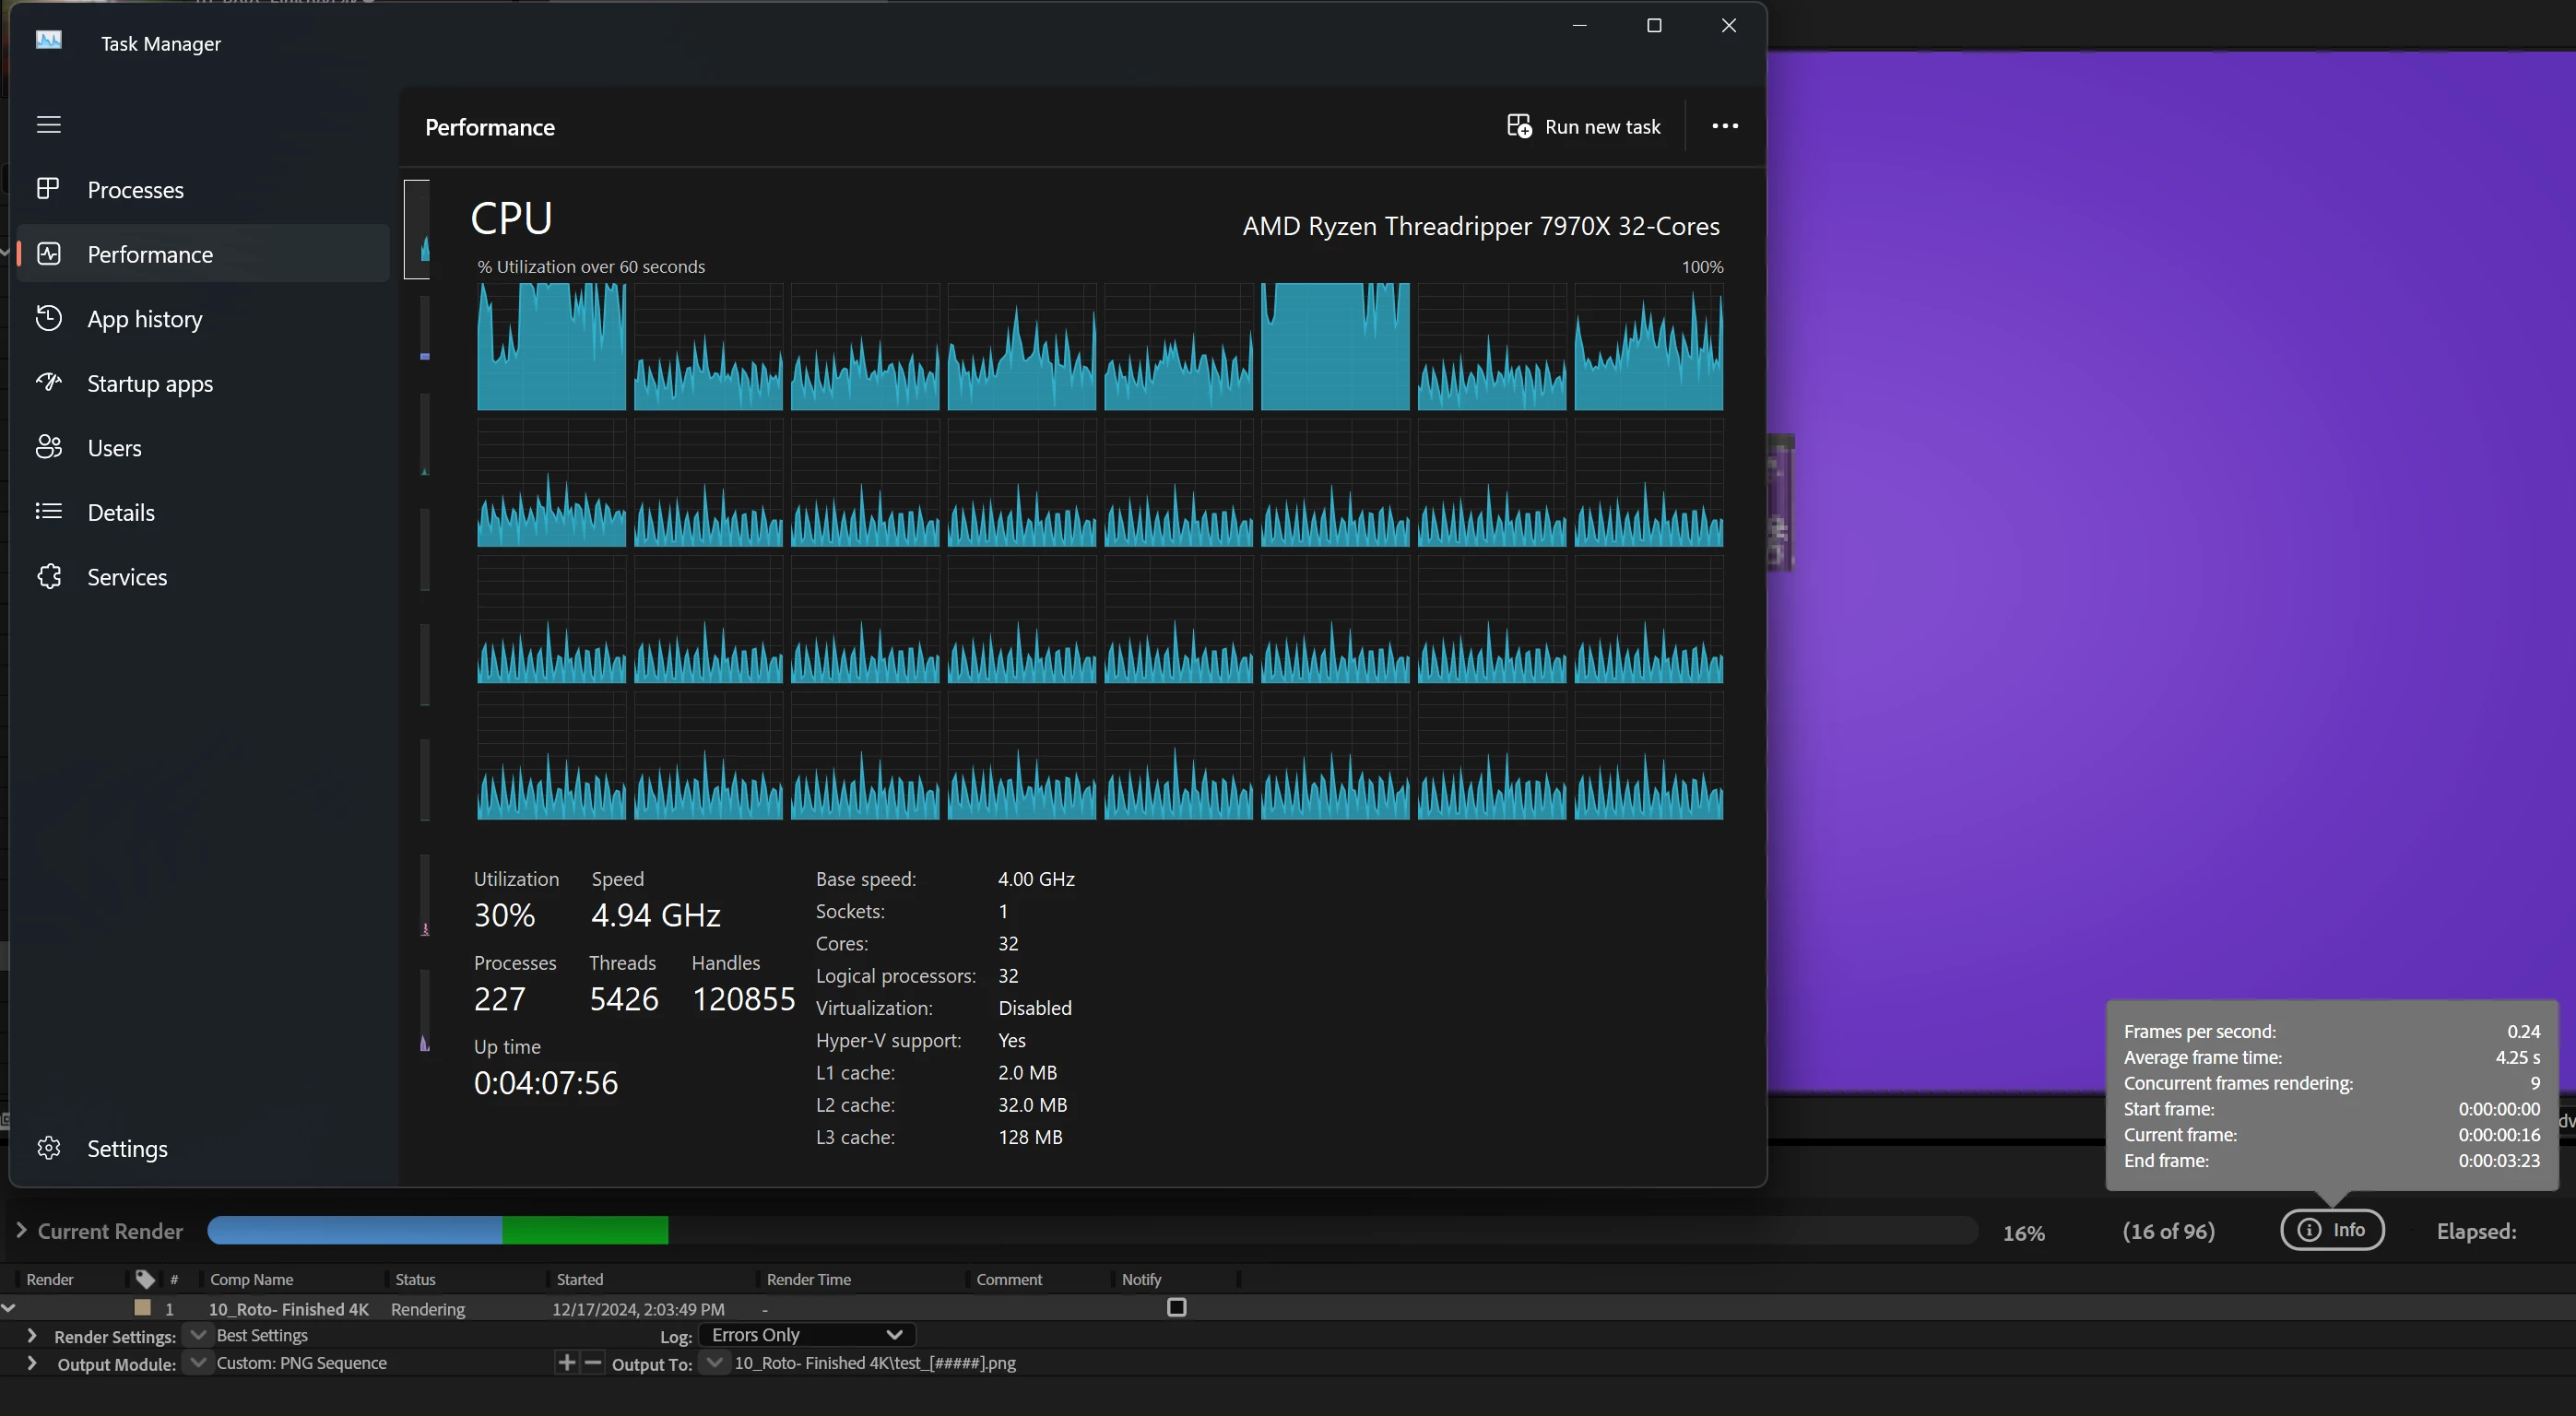Expand the Render Settings disclosure arrow
The height and width of the screenshot is (1416, 2576).
pyautogui.click(x=32, y=1336)
